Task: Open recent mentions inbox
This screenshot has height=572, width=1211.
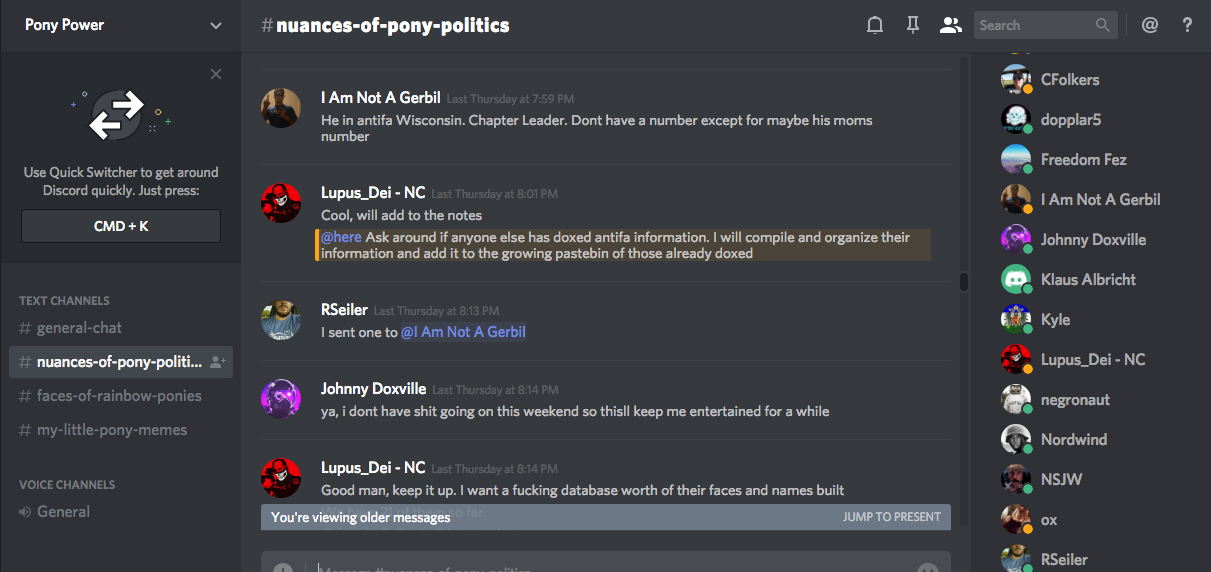Action: click(1150, 26)
